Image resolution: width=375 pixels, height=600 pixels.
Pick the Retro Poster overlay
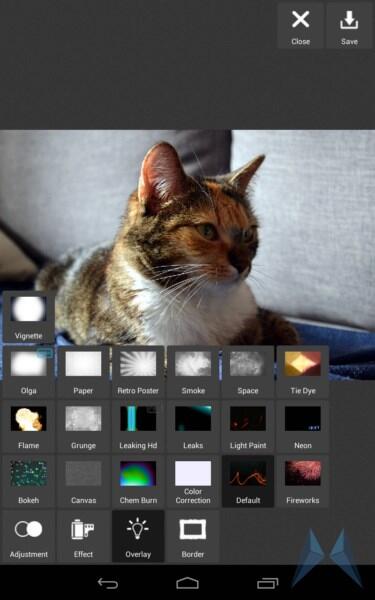point(138,372)
